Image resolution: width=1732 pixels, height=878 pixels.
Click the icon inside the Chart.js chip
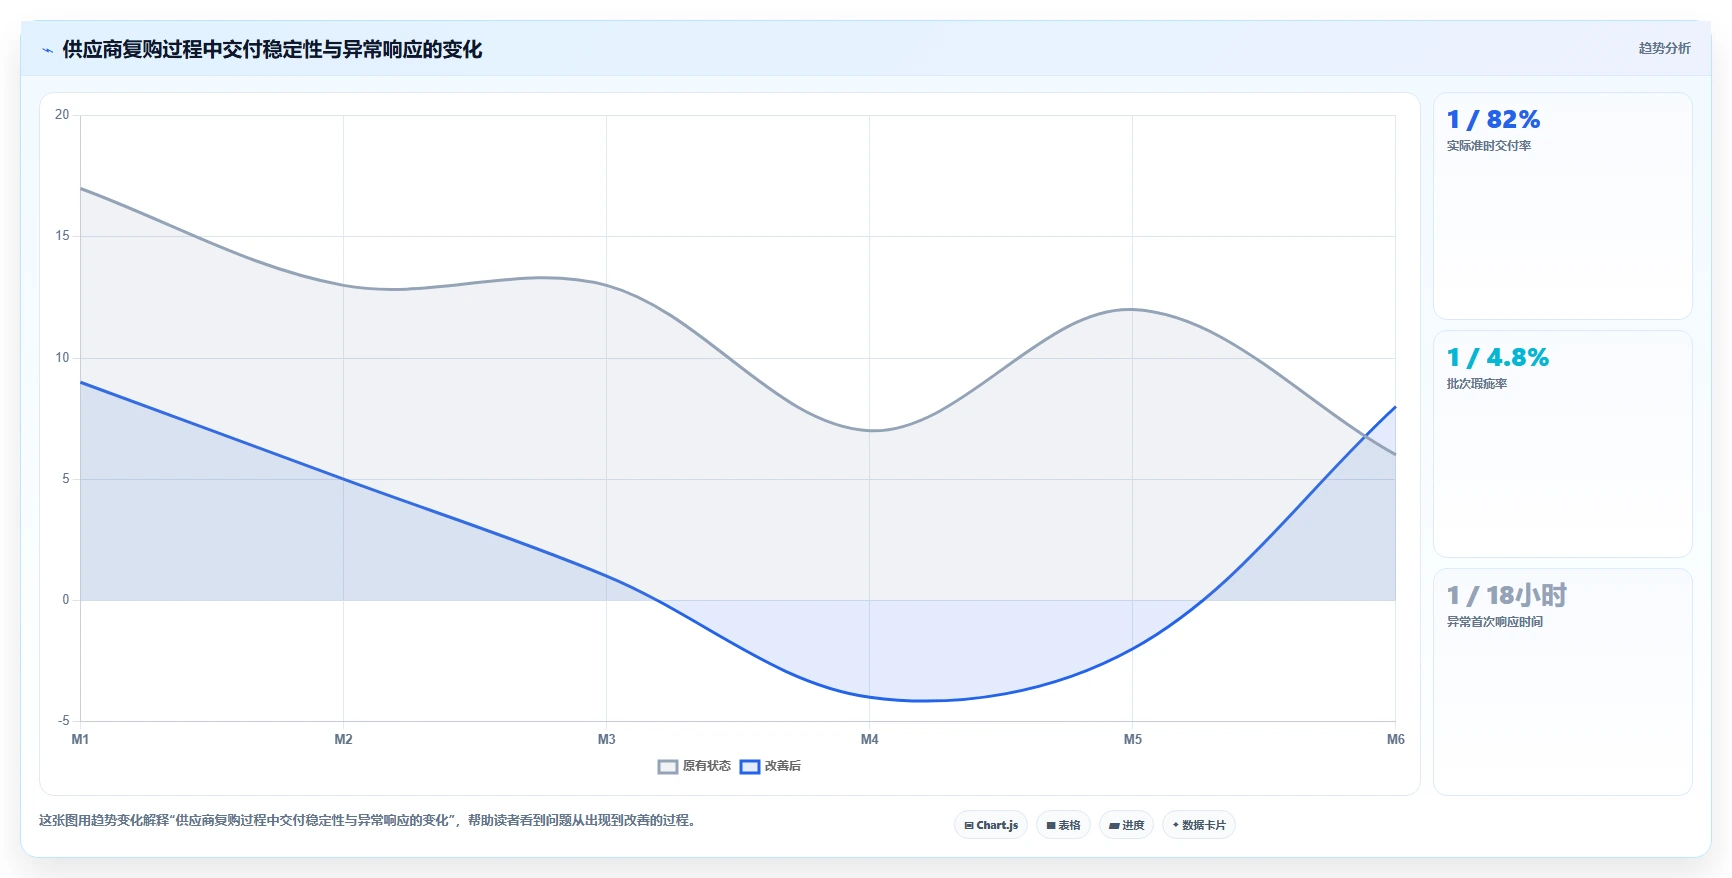[x=968, y=826]
